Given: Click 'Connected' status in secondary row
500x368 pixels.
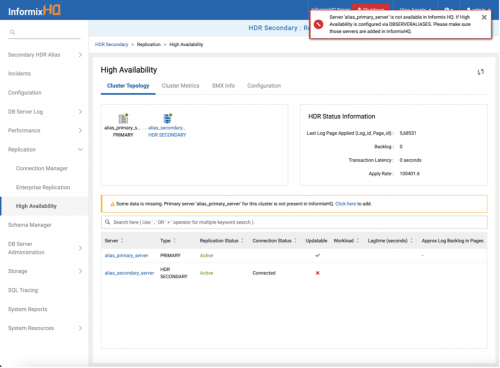Looking at the screenshot, I should pyautogui.click(x=264, y=273).
